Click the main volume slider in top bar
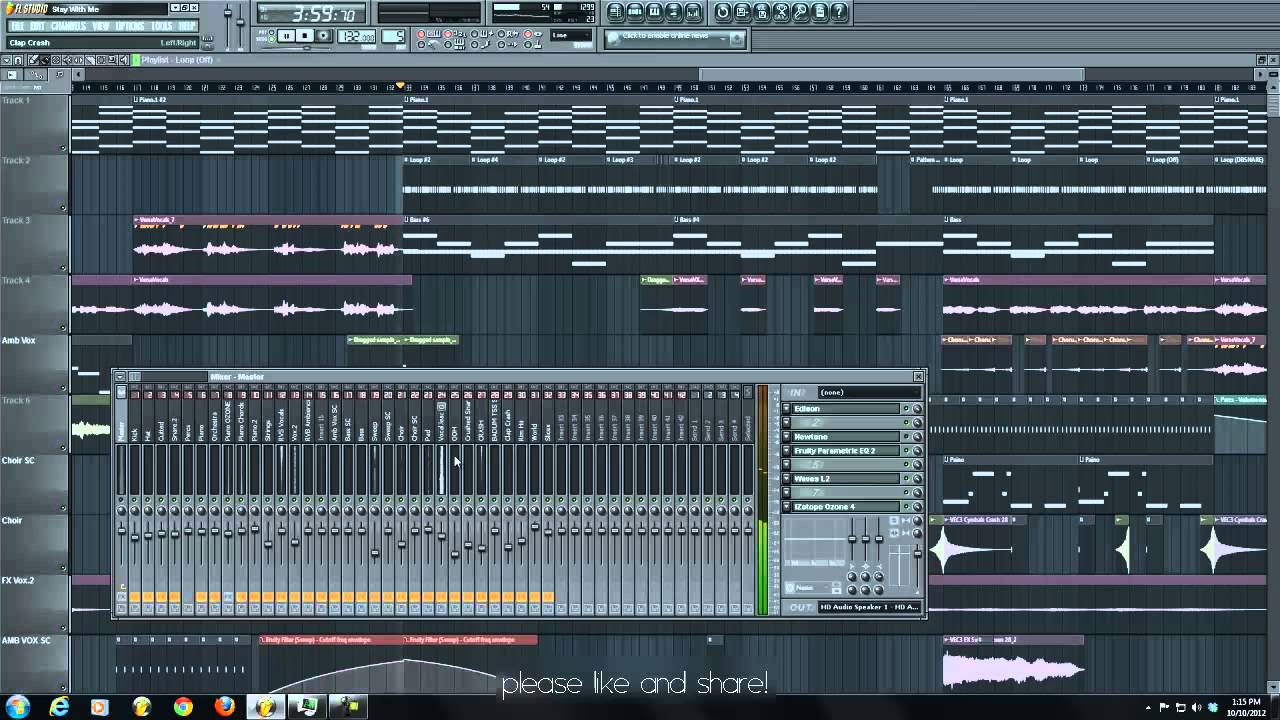Screen dimensions: 1280x720 pos(227,13)
